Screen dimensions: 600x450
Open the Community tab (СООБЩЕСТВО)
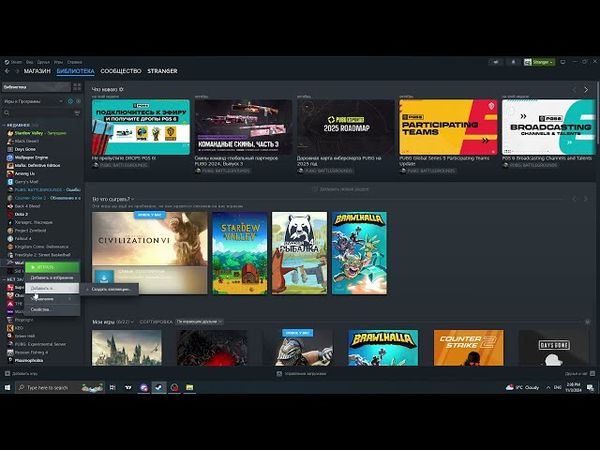(x=121, y=71)
